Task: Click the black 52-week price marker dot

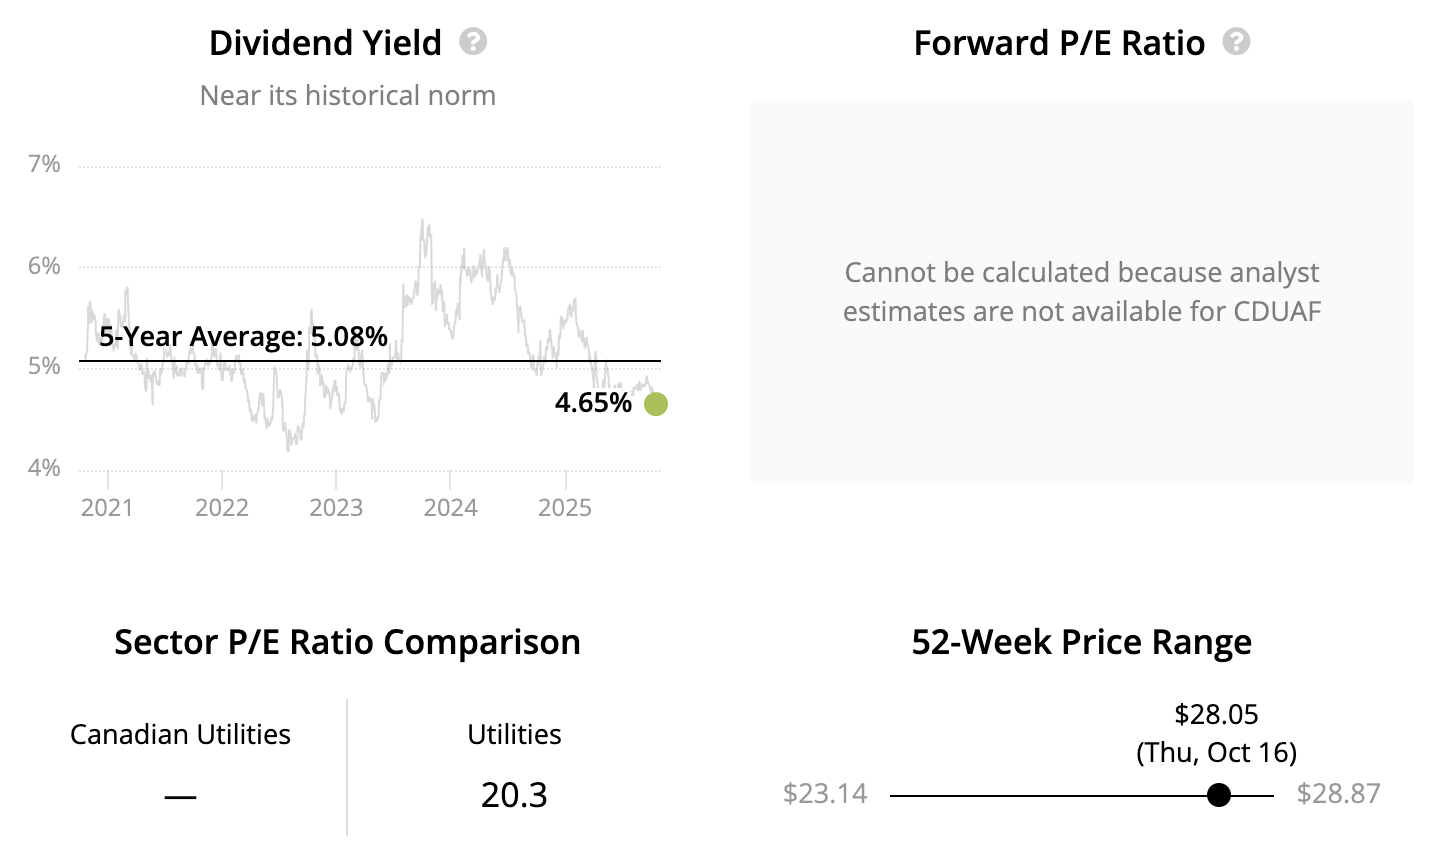Action: point(1218,795)
